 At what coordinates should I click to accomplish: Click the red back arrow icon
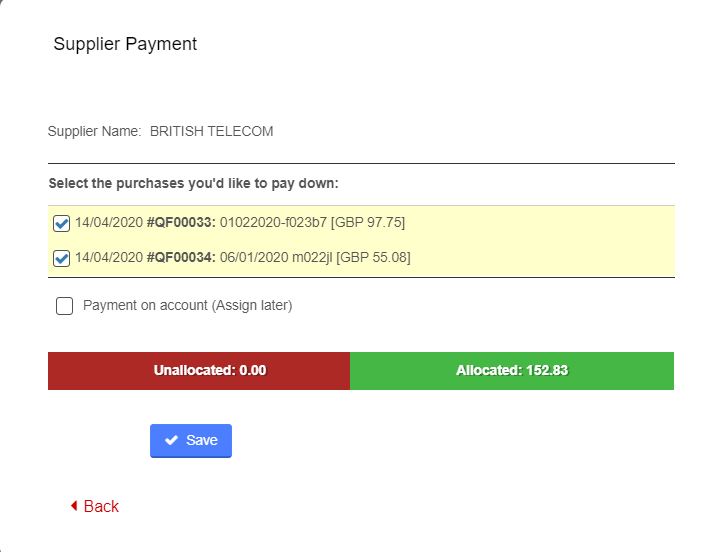coord(74,506)
